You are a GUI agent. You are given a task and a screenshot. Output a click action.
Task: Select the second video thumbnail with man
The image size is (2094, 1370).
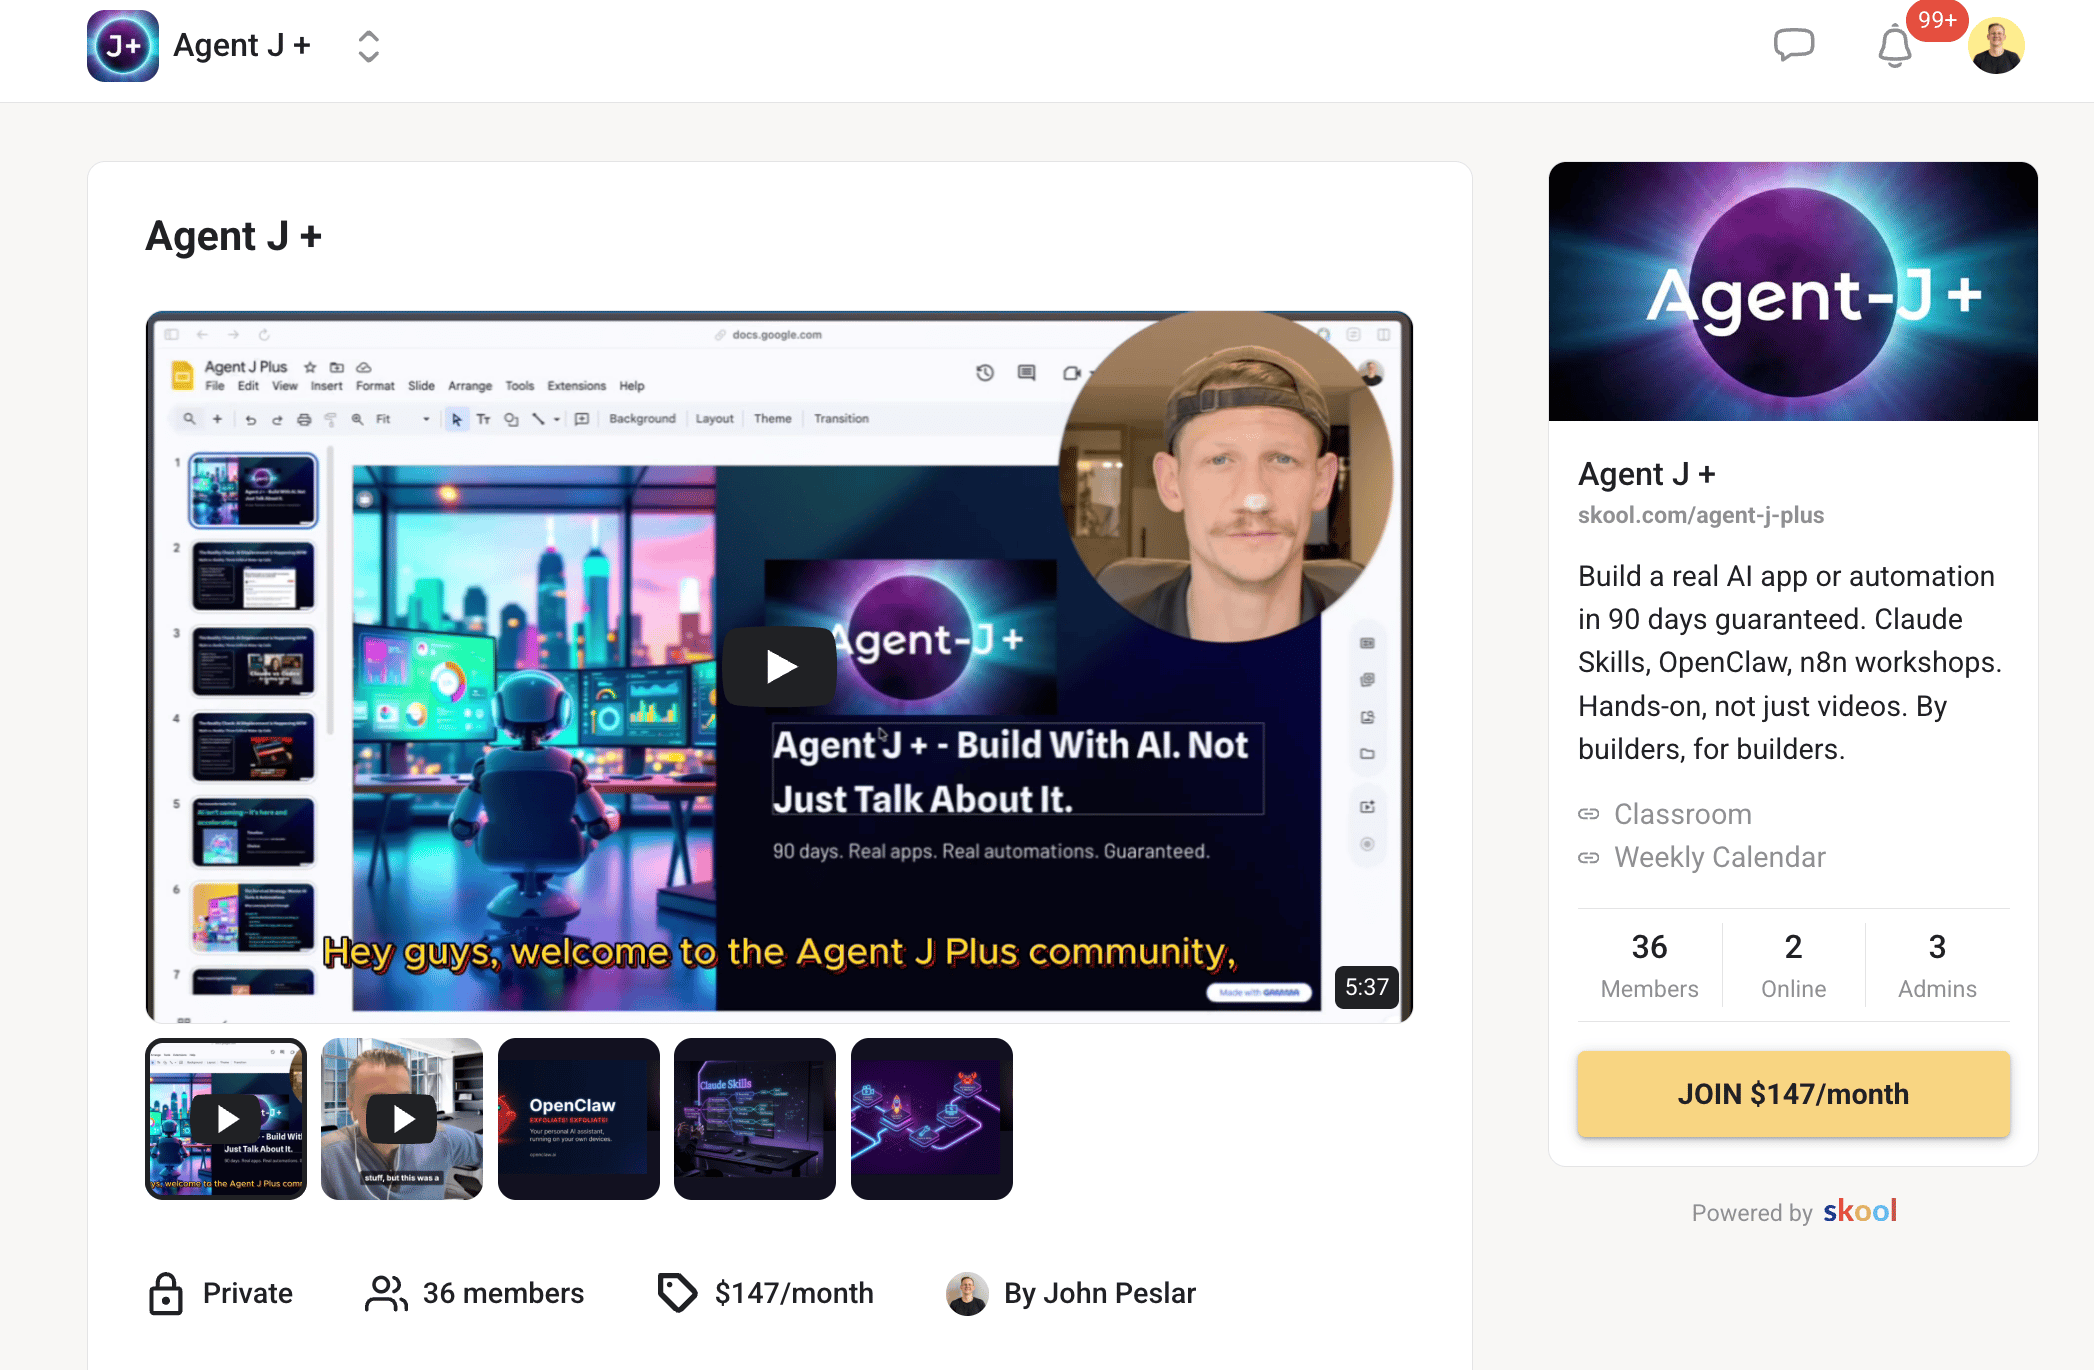pos(402,1118)
